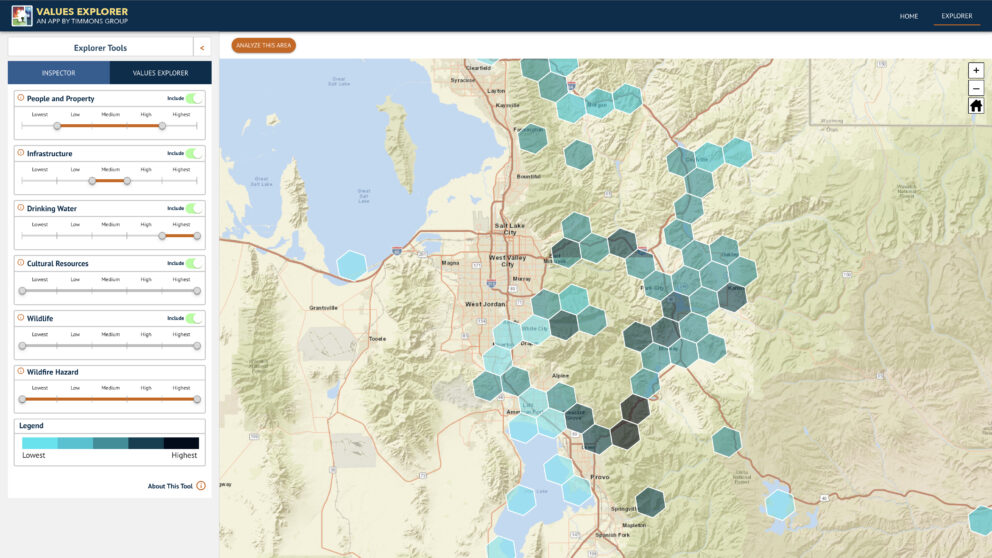Click the Values Explorer app logo
Image resolution: width=992 pixels, height=558 pixels.
click(22, 16)
